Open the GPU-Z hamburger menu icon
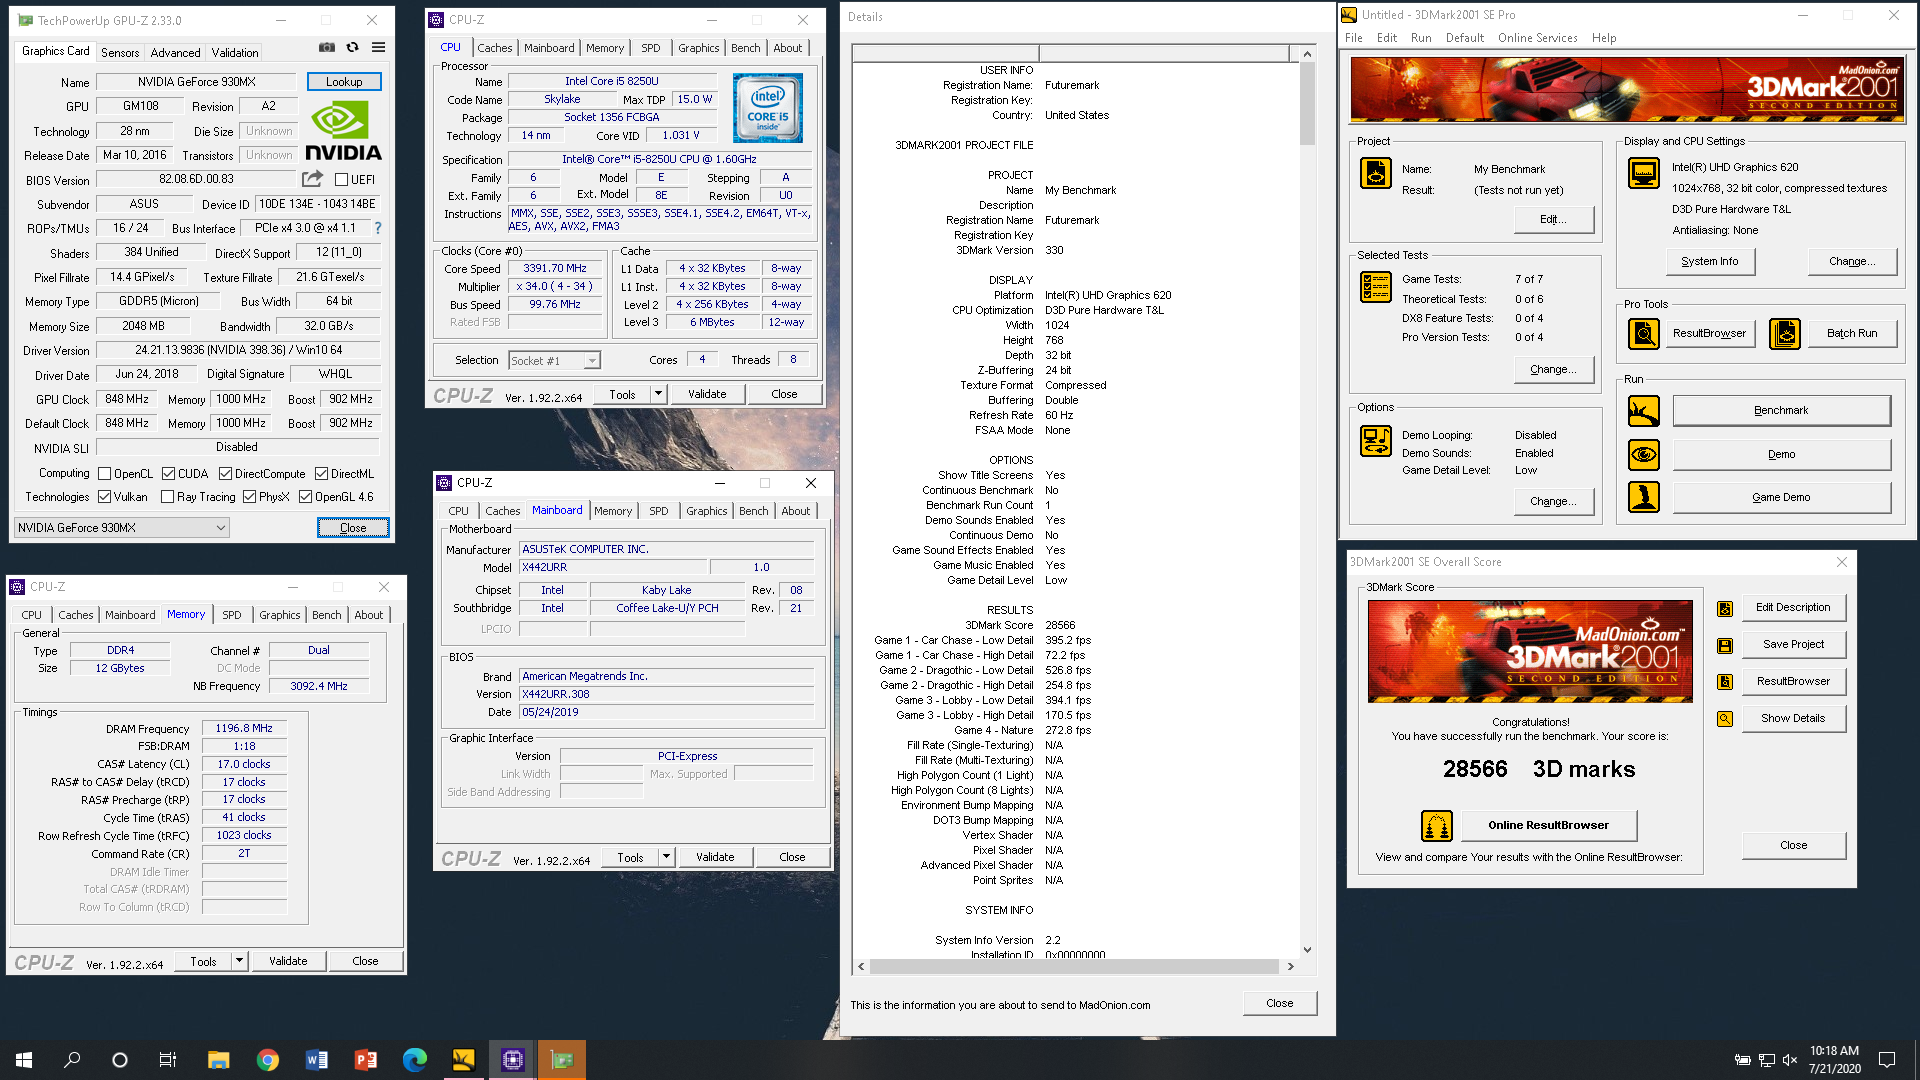Image resolution: width=1920 pixels, height=1080 pixels. pos(378,47)
